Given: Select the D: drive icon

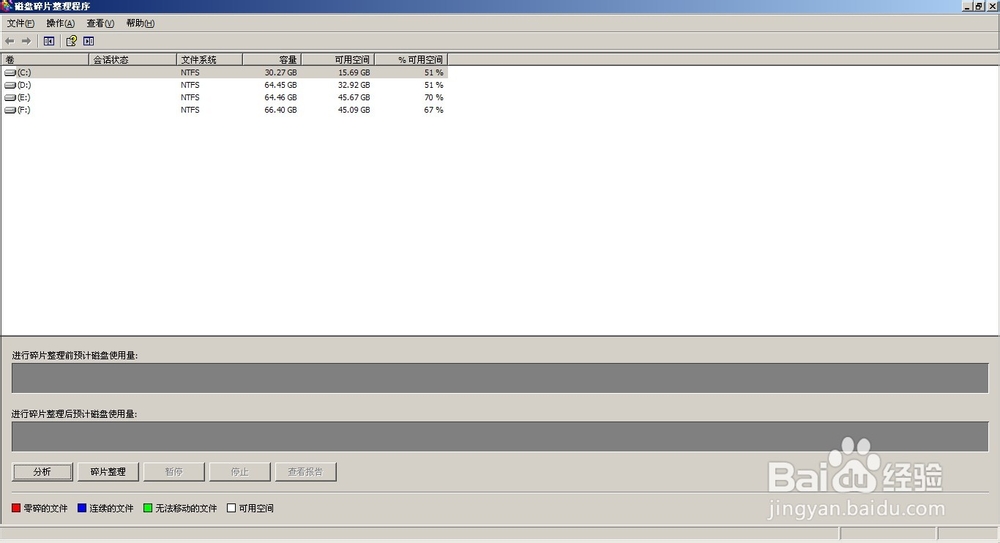Looking at the screenshot, I should 10,85.
